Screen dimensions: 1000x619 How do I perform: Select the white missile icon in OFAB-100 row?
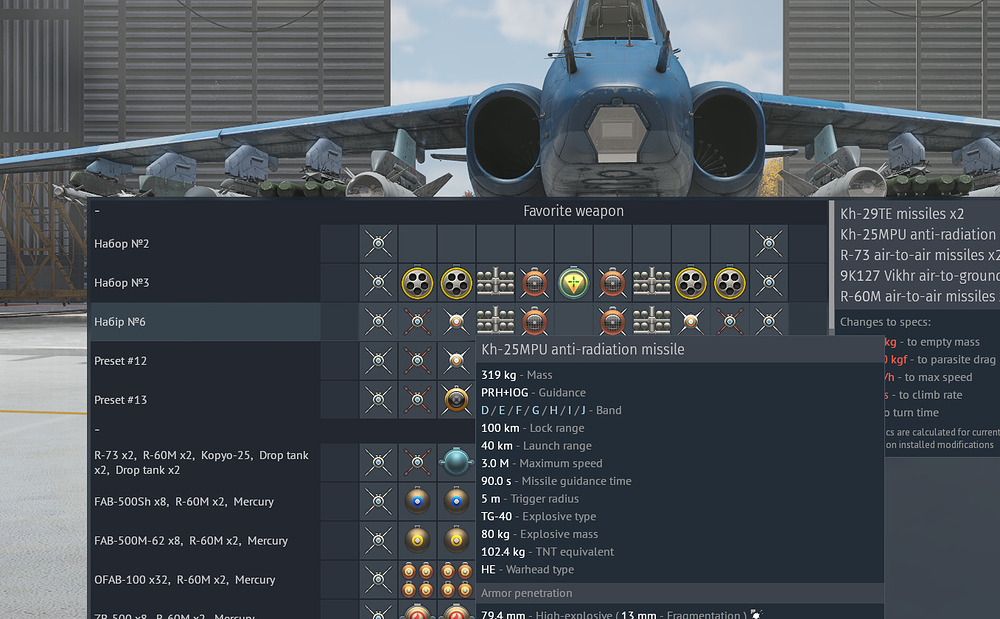(378, 579)
